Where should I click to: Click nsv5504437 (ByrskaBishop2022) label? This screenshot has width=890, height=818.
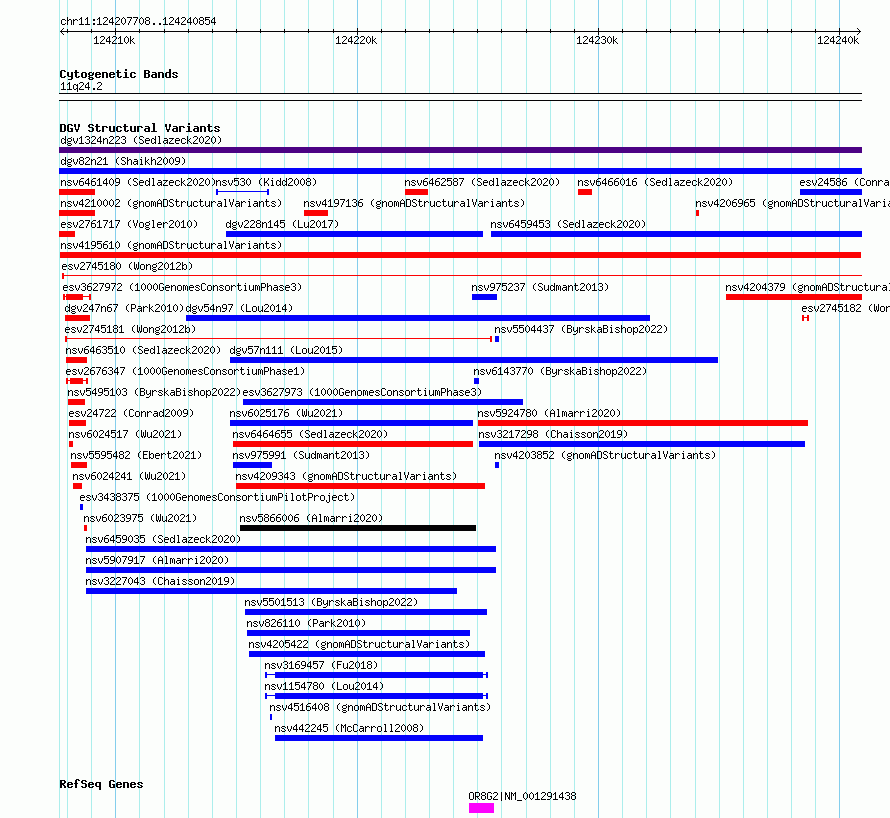point(581,329)
